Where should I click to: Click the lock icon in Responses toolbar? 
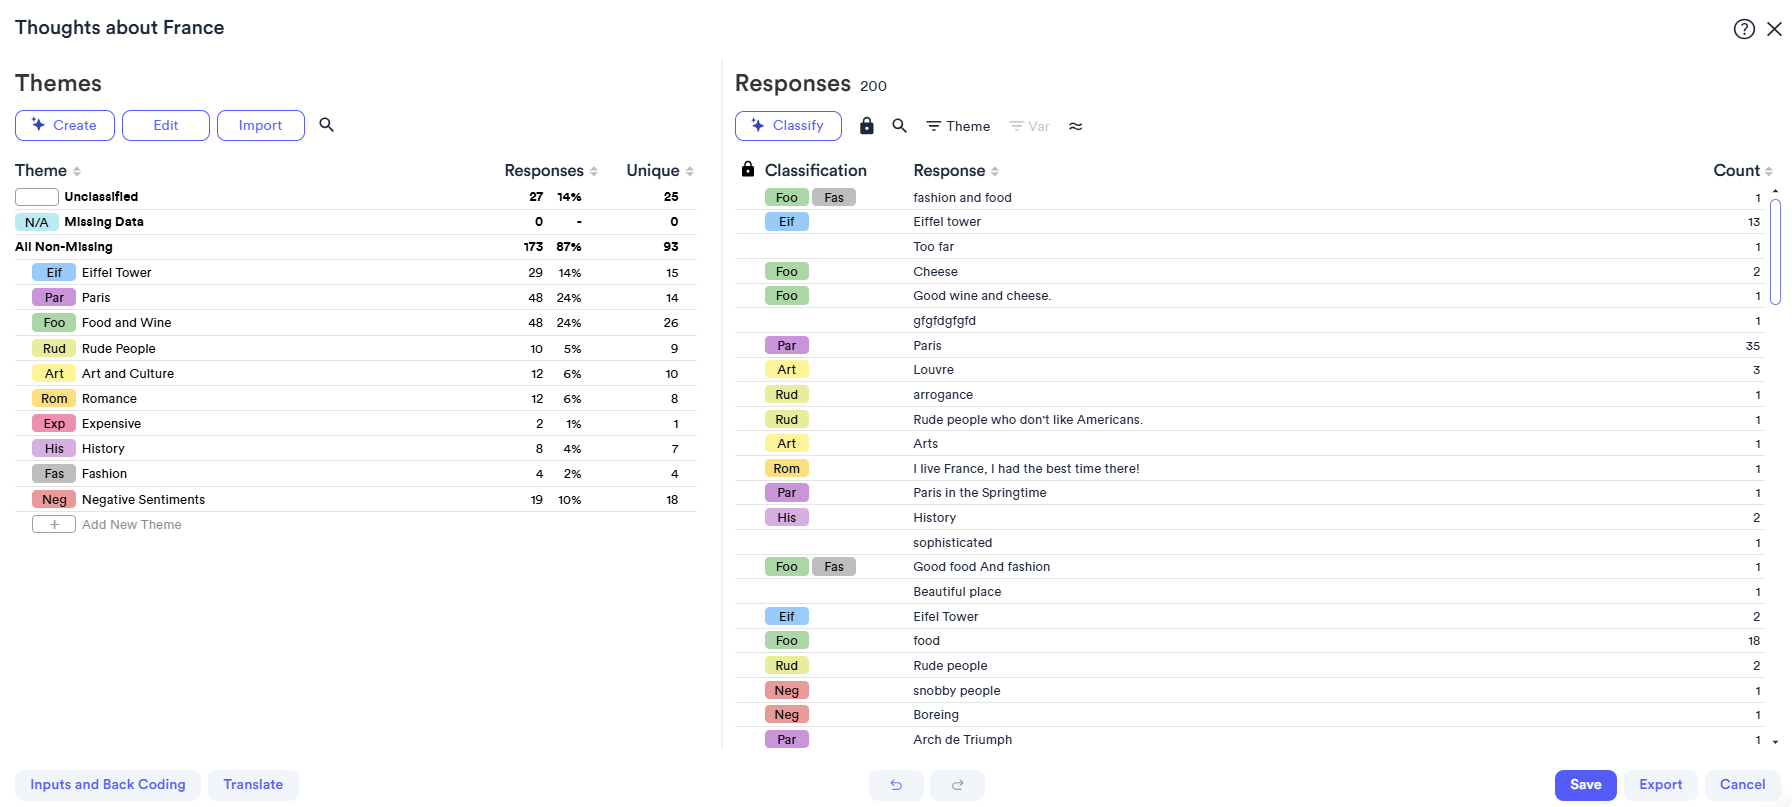click(x=867, y=126)
